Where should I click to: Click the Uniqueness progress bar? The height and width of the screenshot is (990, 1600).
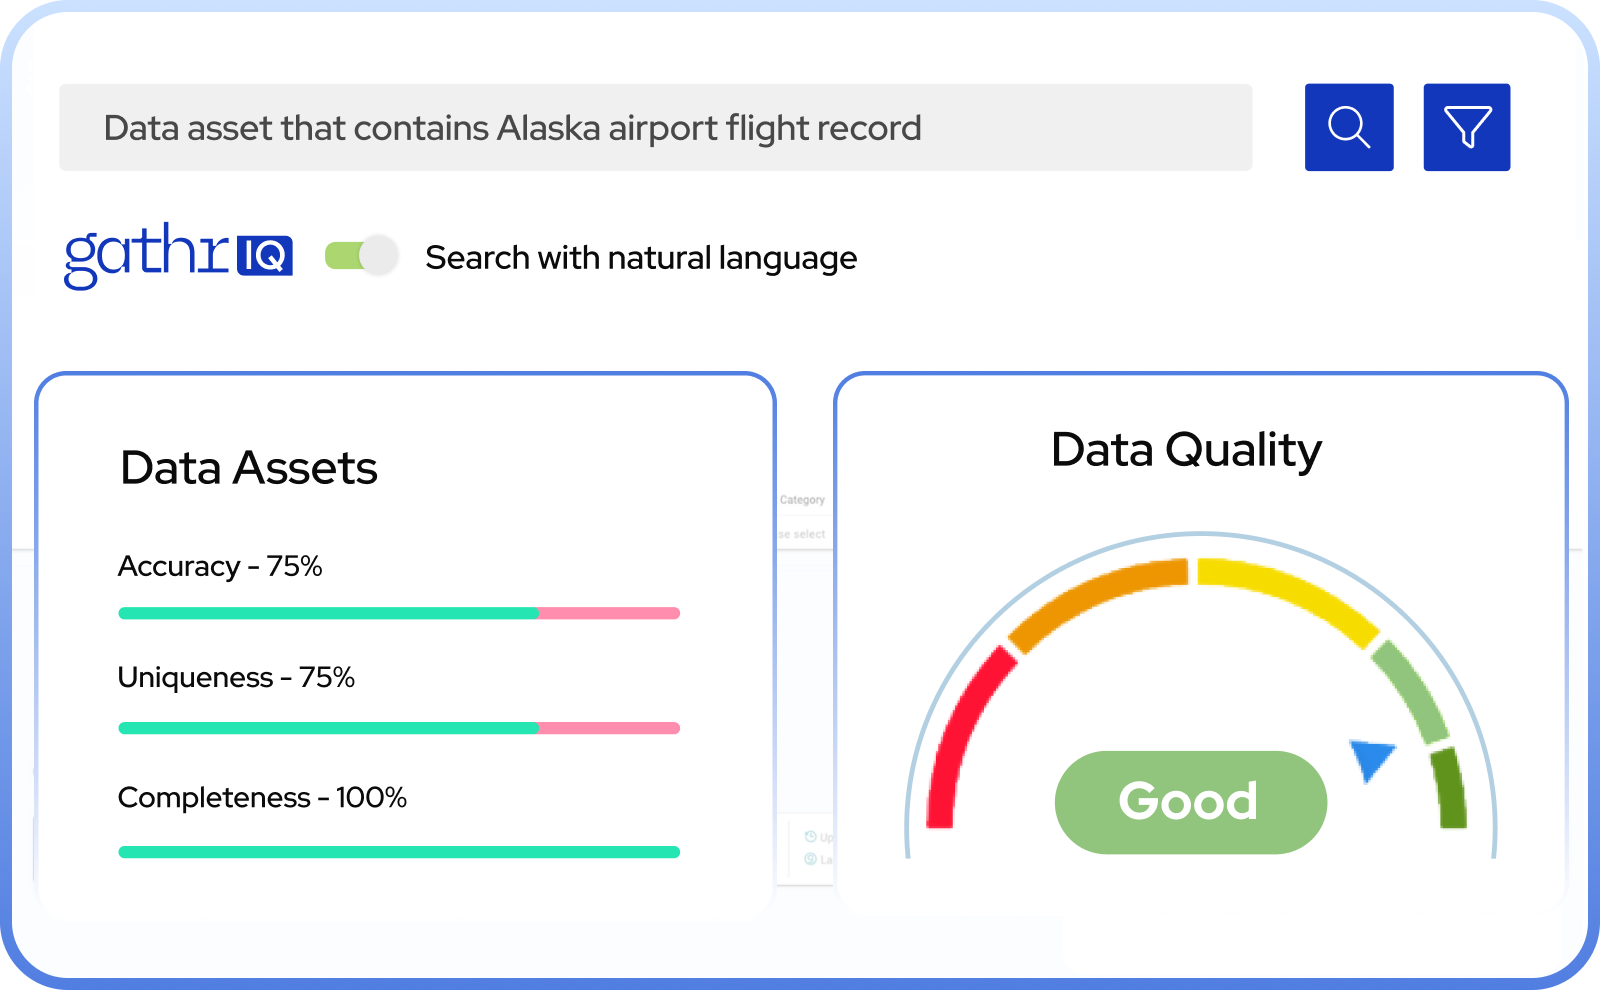click(x=399, y=728)
